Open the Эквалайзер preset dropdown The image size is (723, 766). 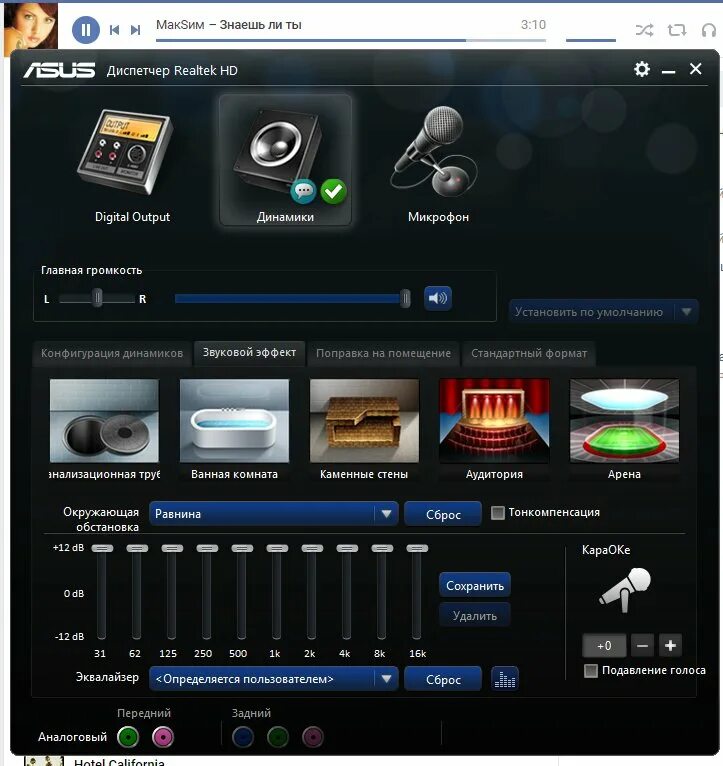pyautogui.click(x=274, y=679)
